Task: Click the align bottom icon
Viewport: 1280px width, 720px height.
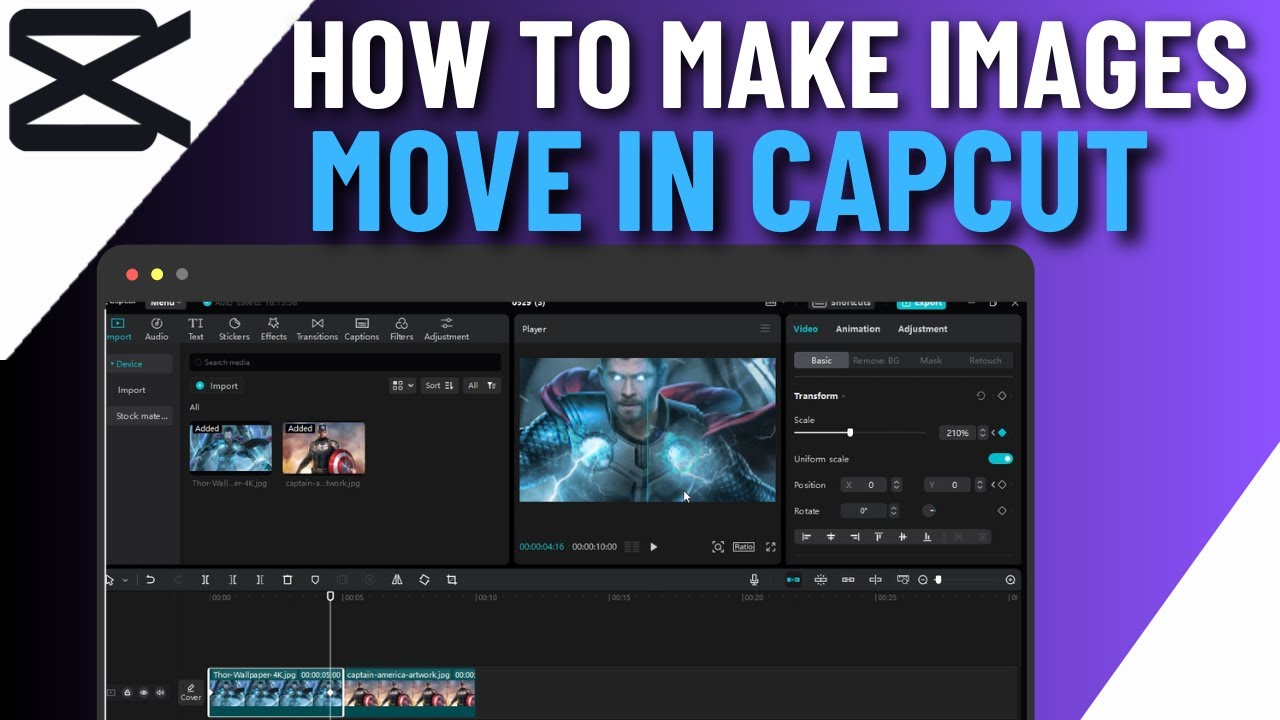Action: [927, 537]
